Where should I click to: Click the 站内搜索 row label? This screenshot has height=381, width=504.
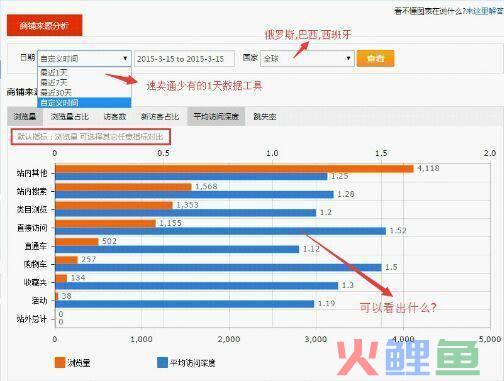[32, 191]
